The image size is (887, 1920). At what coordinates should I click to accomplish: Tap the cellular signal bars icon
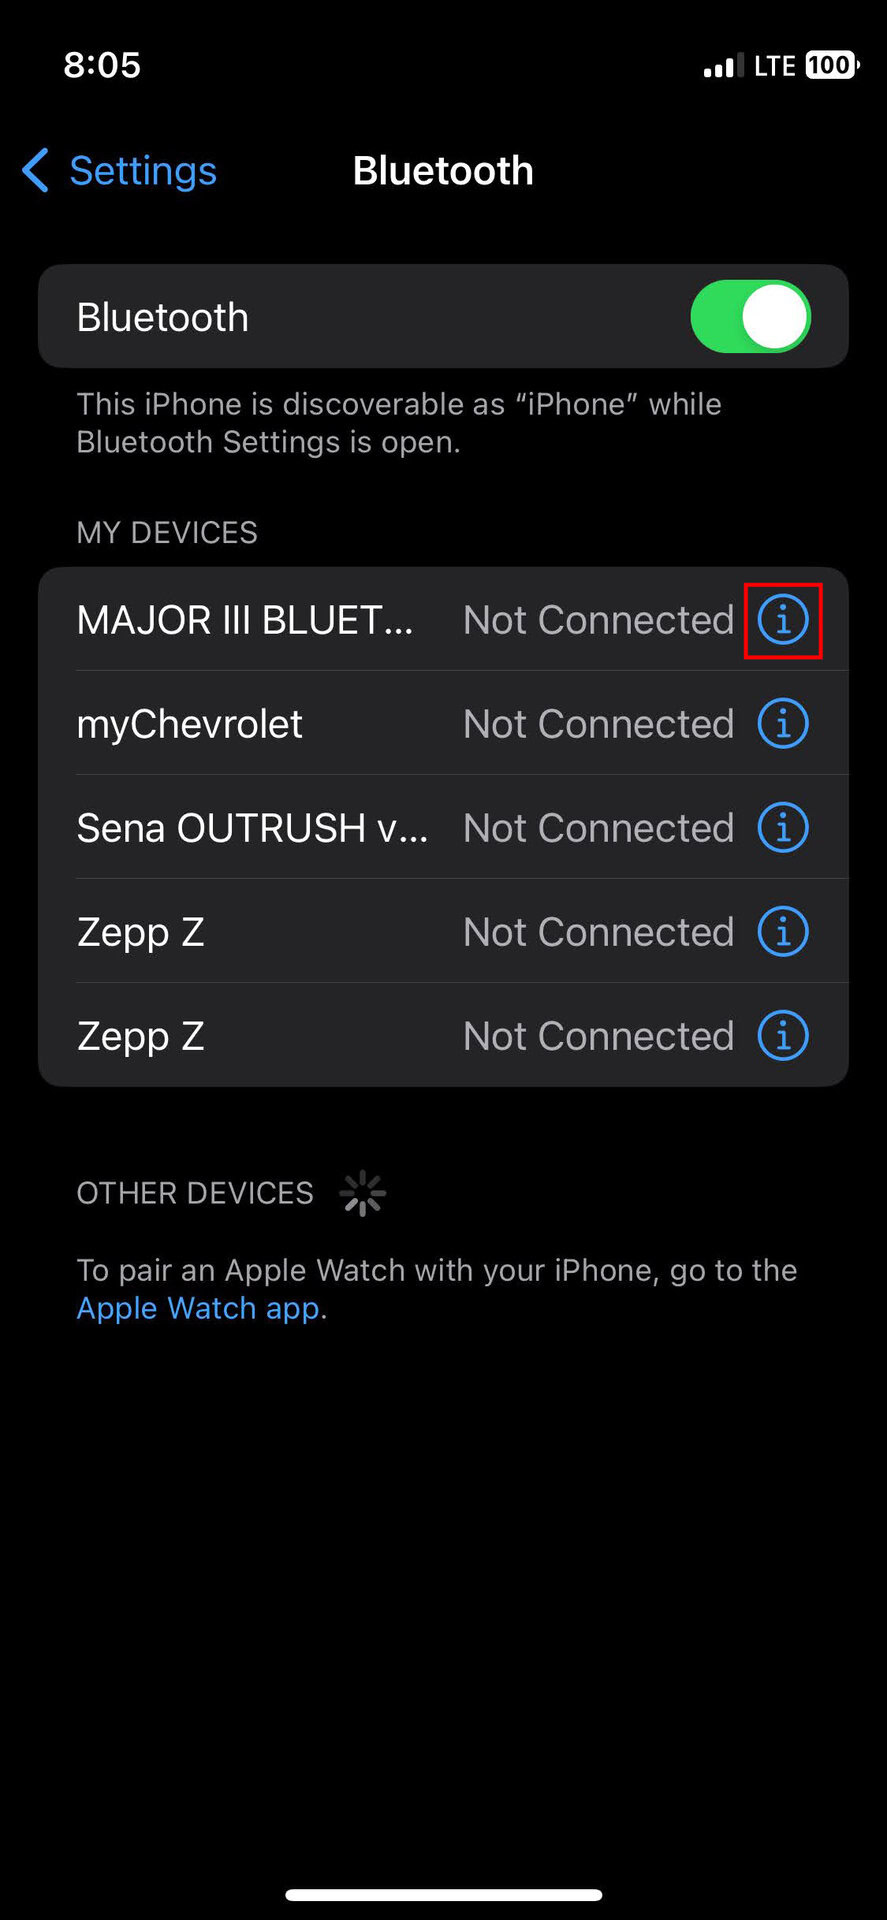click(722, 67)
